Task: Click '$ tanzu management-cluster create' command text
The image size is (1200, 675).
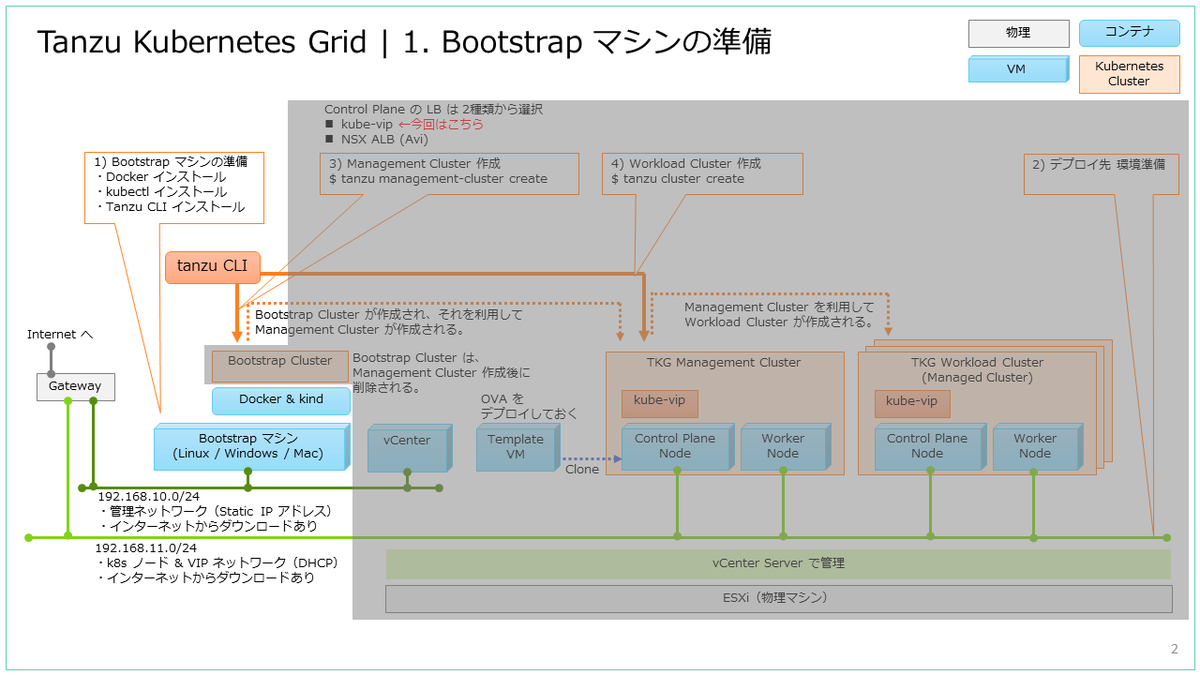Action: pos(438,179)
